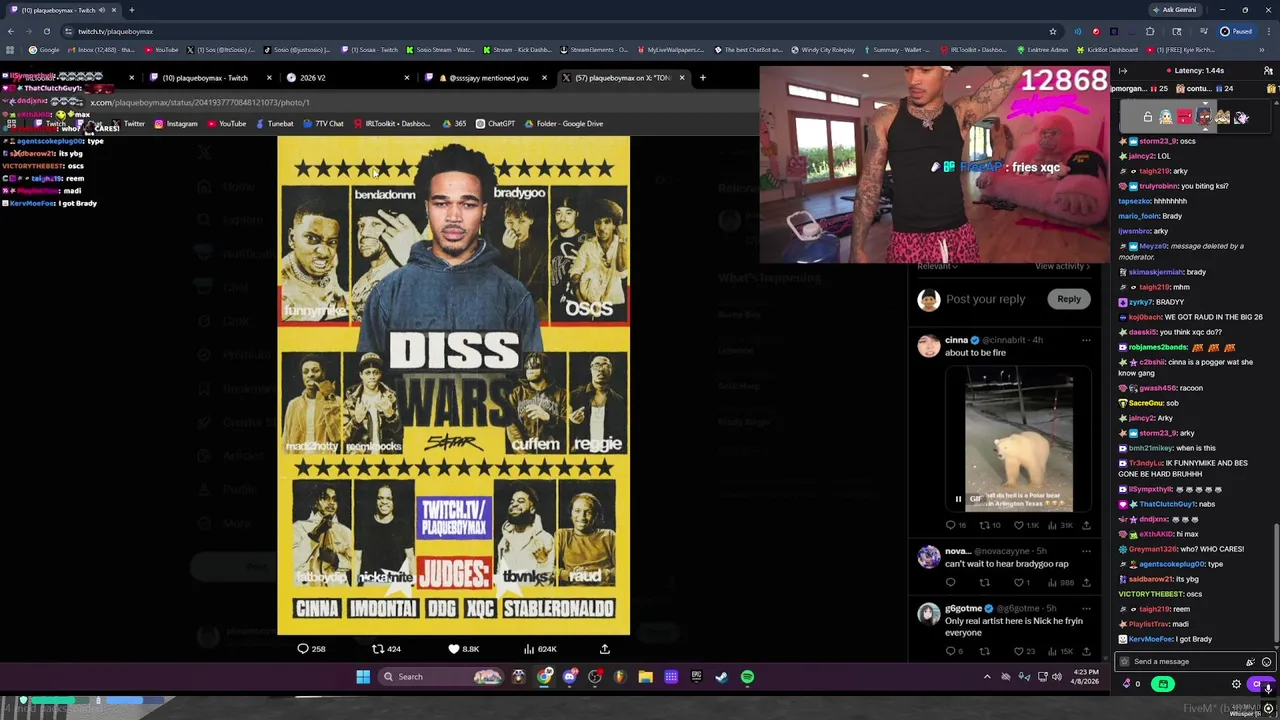The width and height of the screenshot is (1280, 720).
Task: Open the Linktree Admin bookmark
Action: (x=1043, y=50)
